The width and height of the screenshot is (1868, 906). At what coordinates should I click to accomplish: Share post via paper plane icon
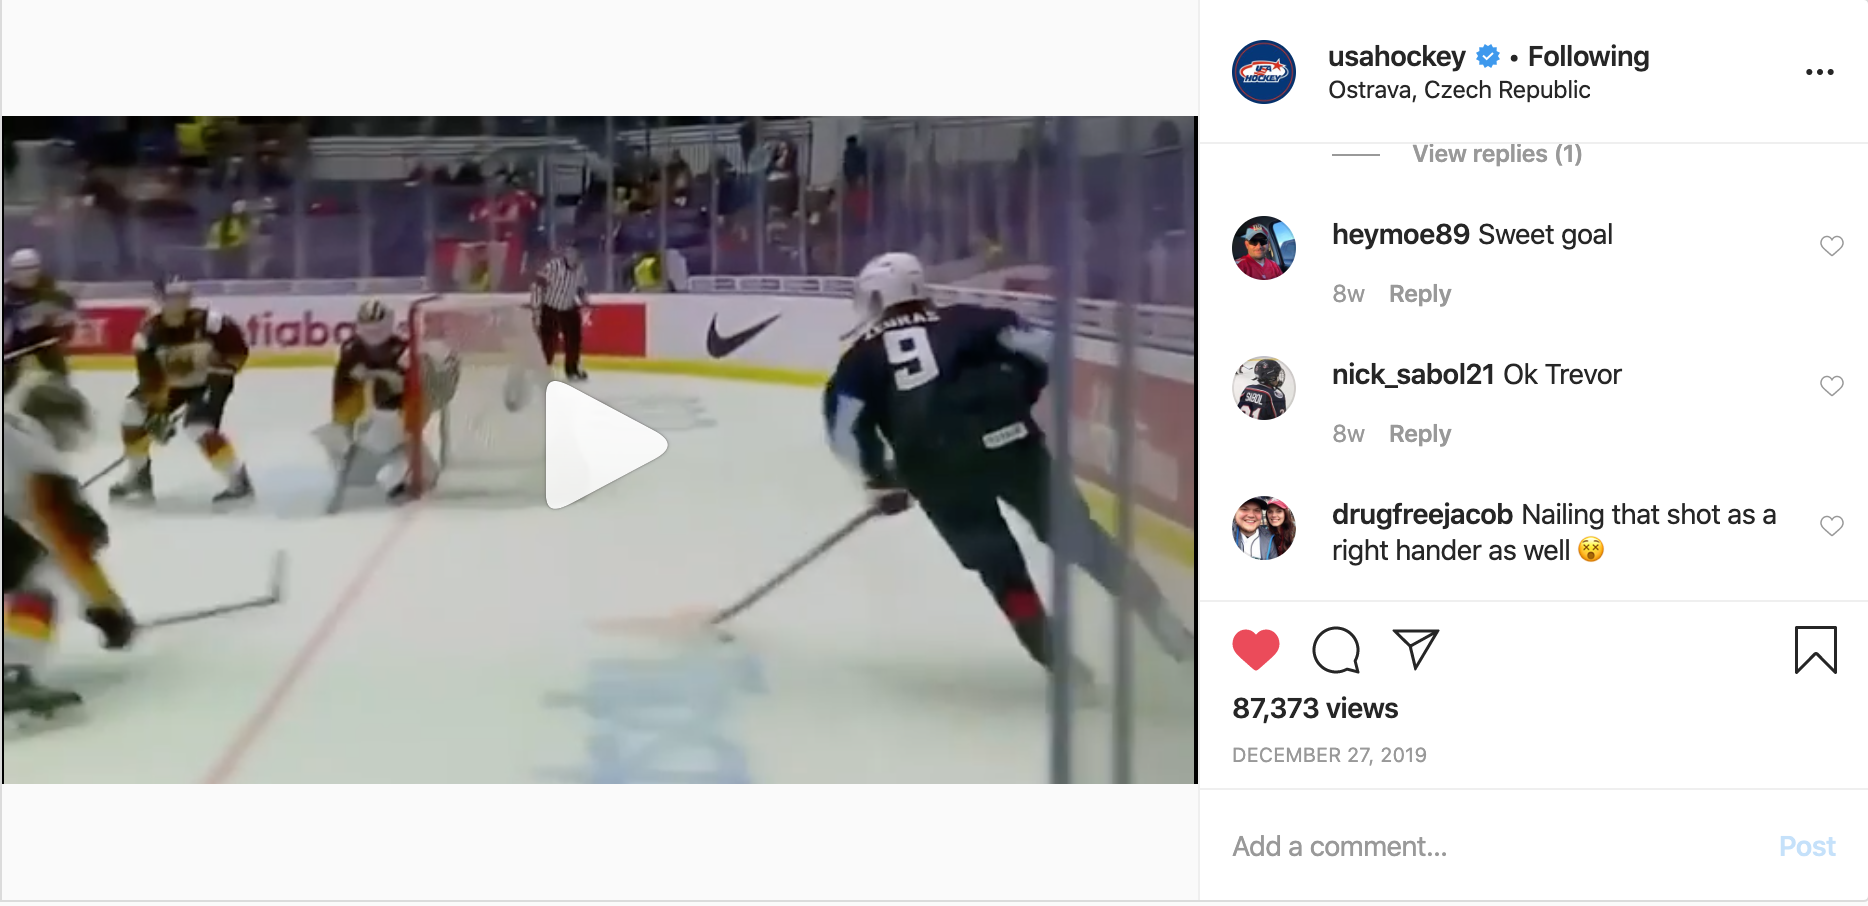coord(1416,650)
